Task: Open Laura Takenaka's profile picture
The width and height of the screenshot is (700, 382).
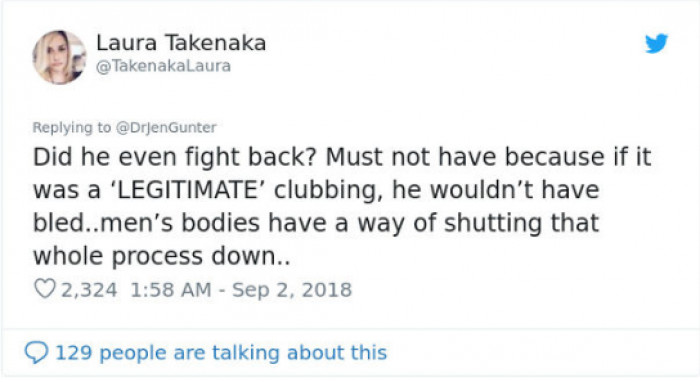Action: 59,57
